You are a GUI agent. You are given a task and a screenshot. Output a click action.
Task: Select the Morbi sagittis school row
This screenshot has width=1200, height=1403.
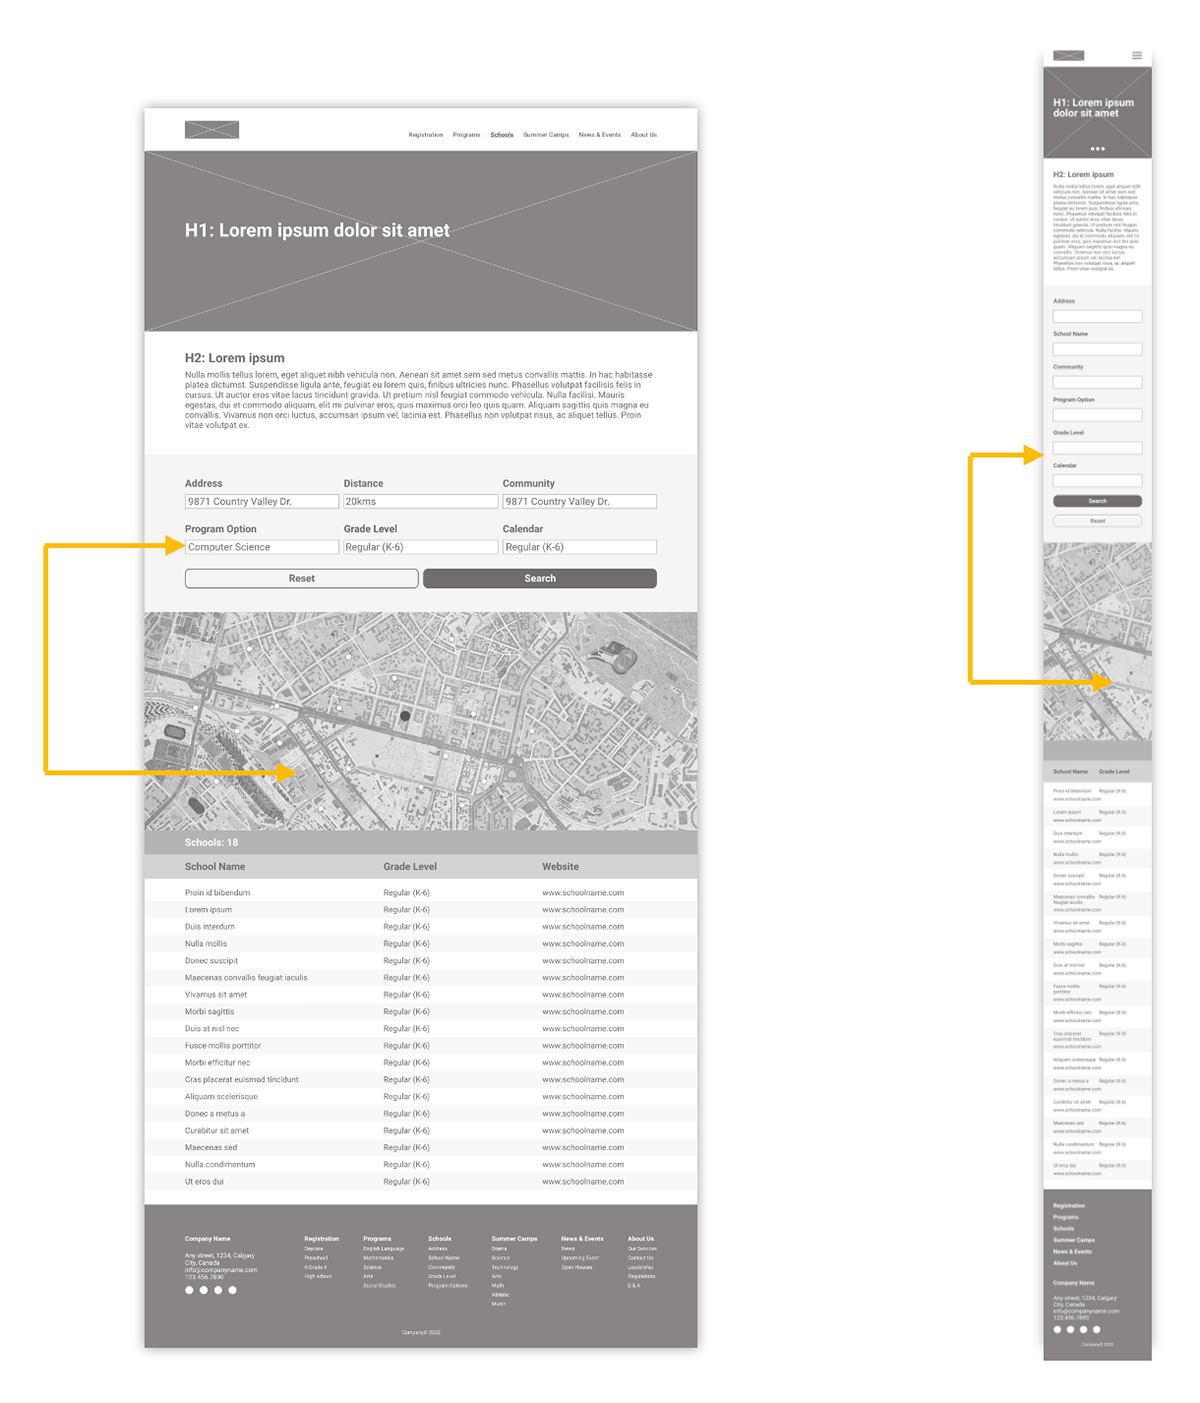(x=421, y=1012)
